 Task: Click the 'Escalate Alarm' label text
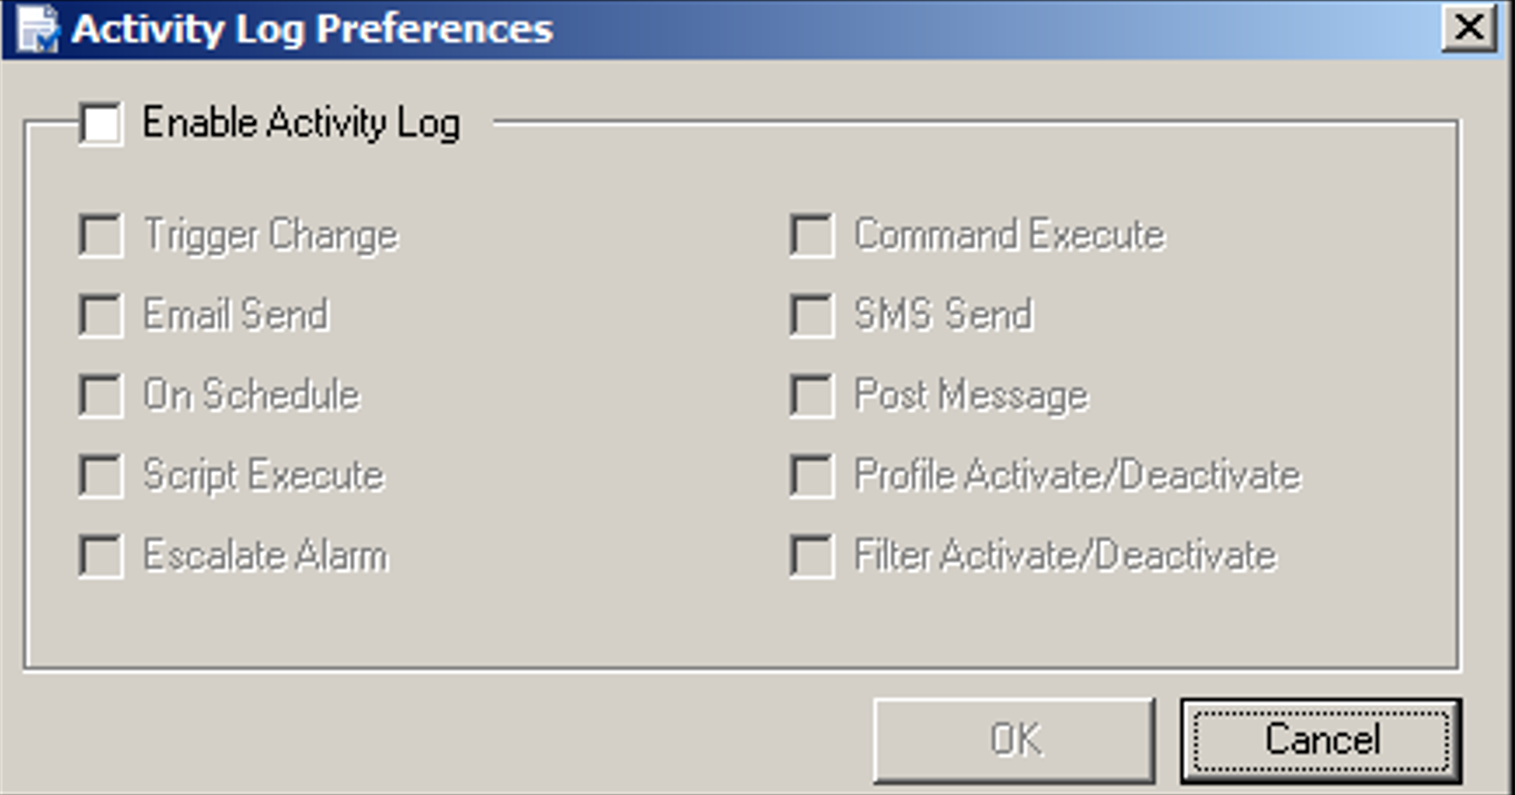pos(265,556)
